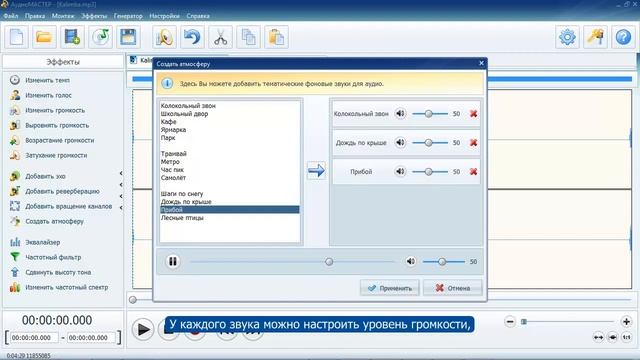Select Самолёт in sound list
This screenshot has width=640, height=360.
tap(173, 178)
